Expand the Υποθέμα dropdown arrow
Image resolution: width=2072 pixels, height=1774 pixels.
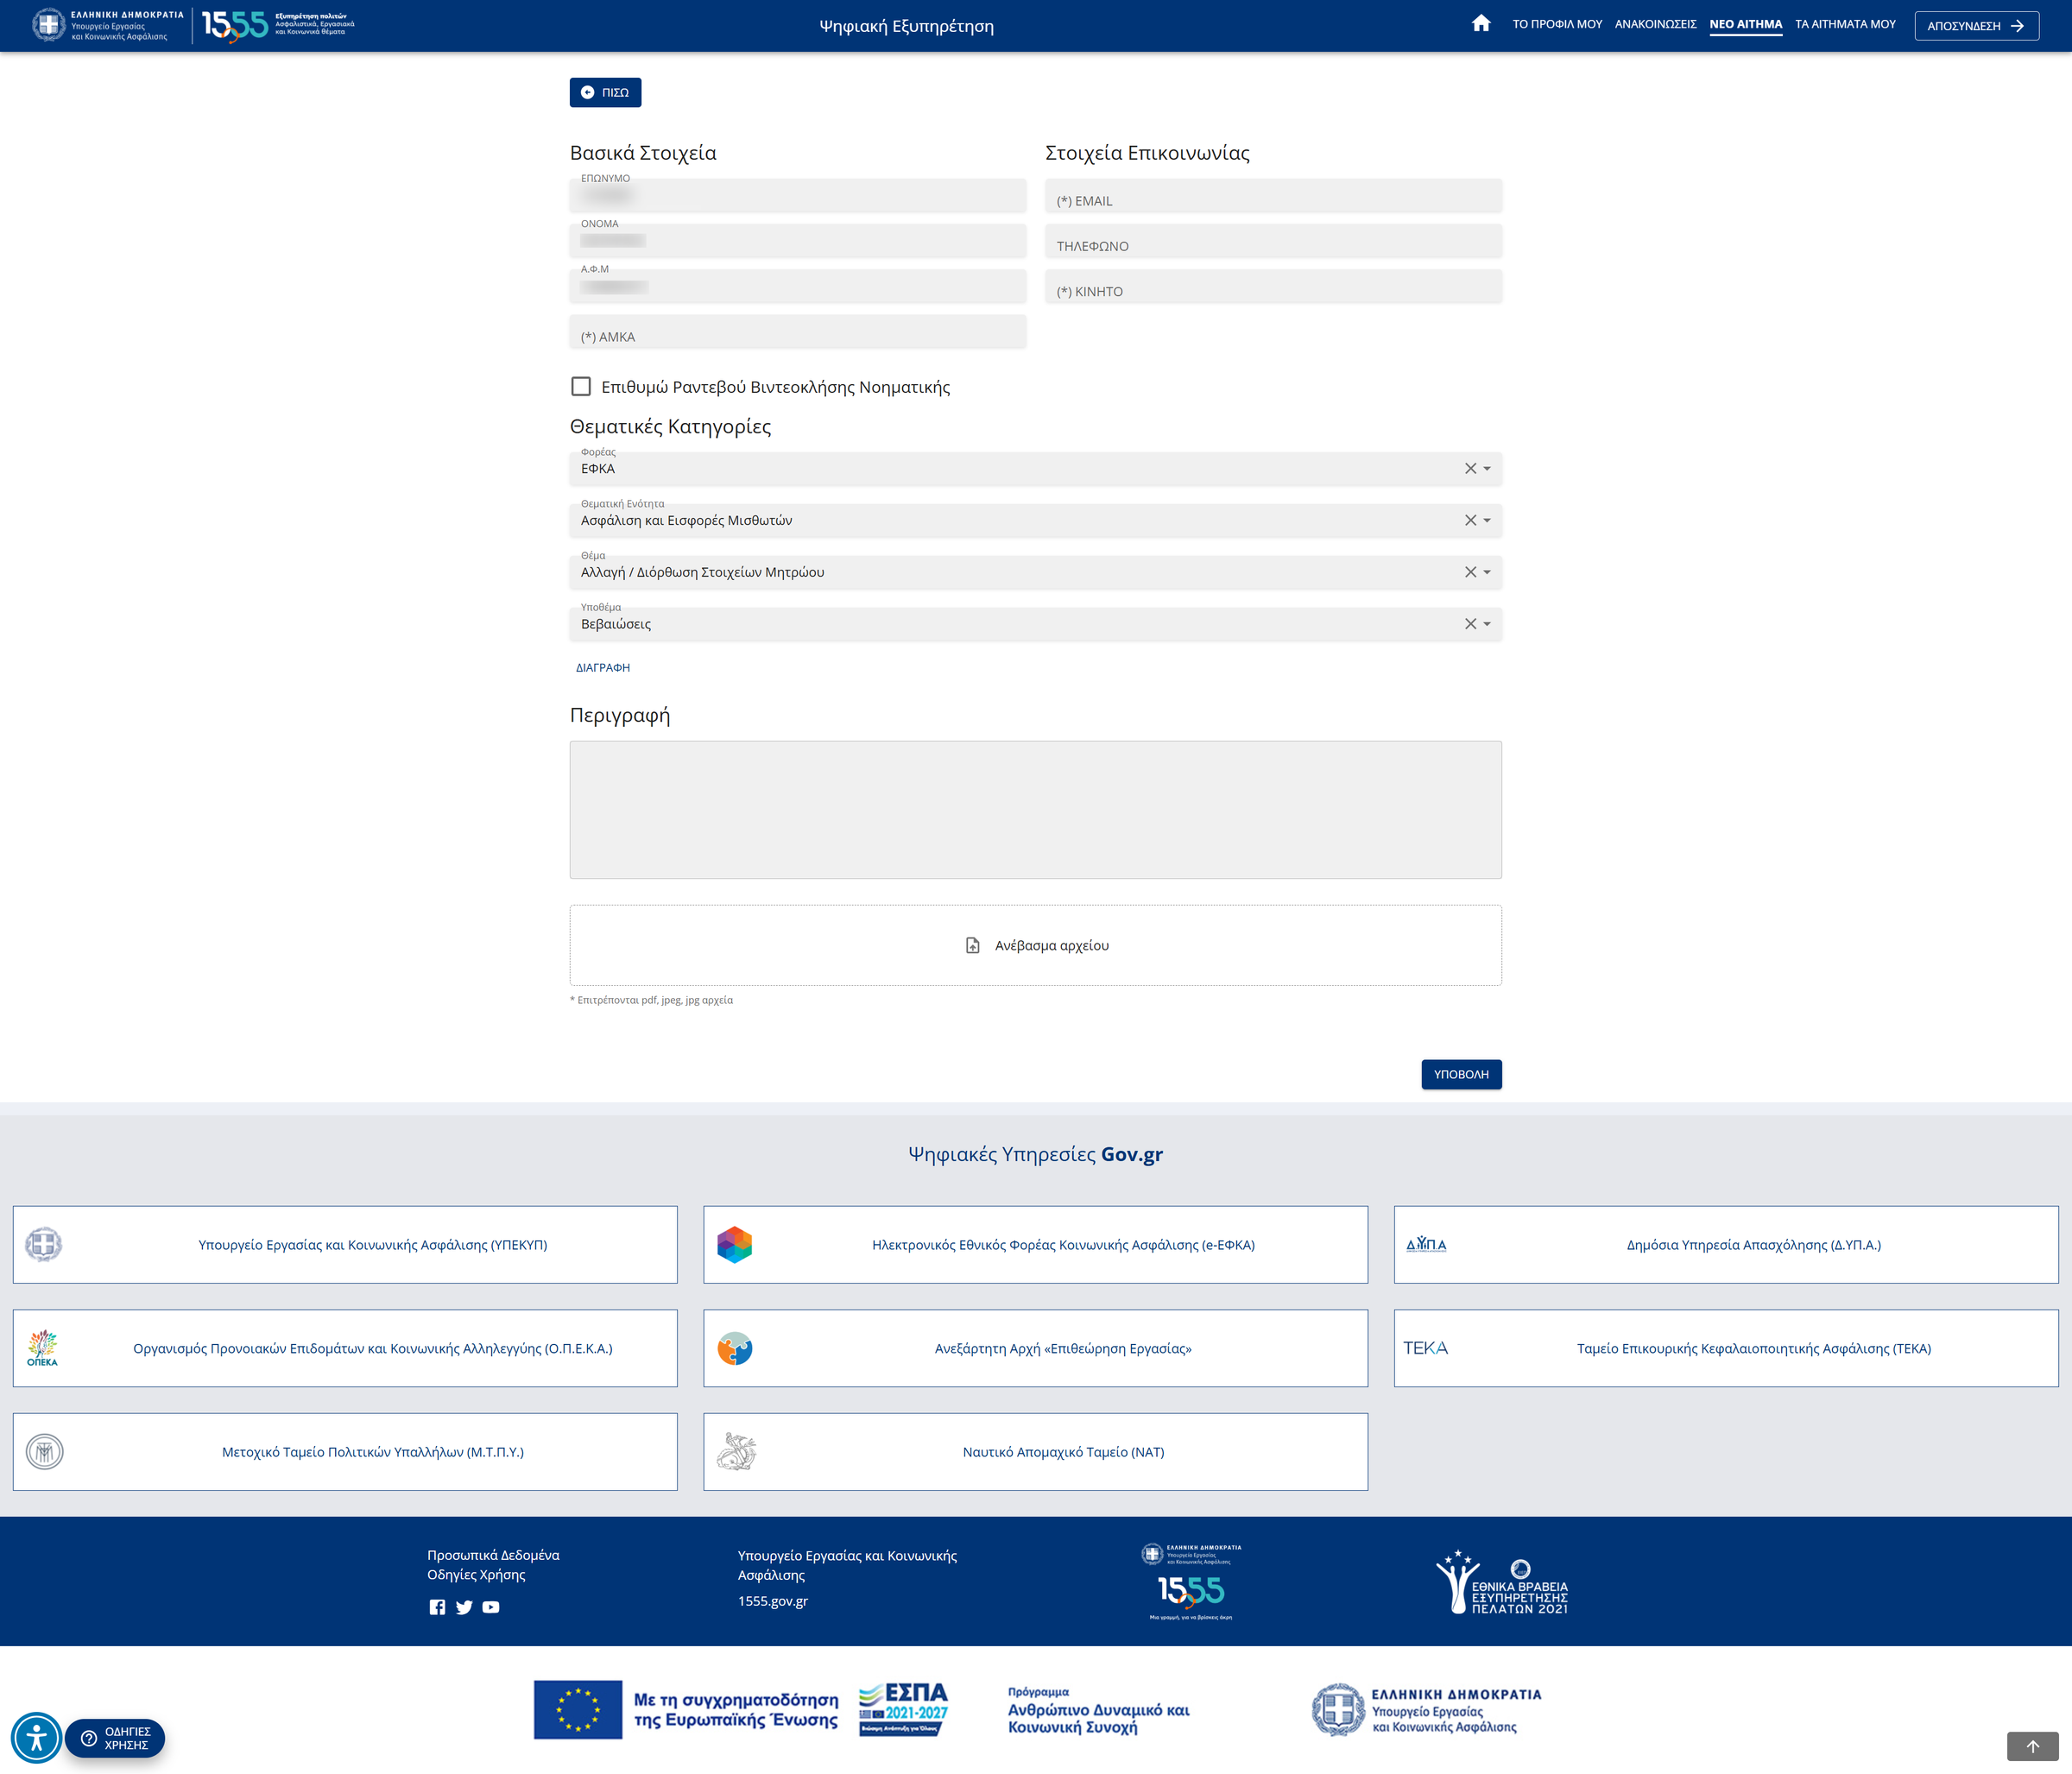[1487, 625]
